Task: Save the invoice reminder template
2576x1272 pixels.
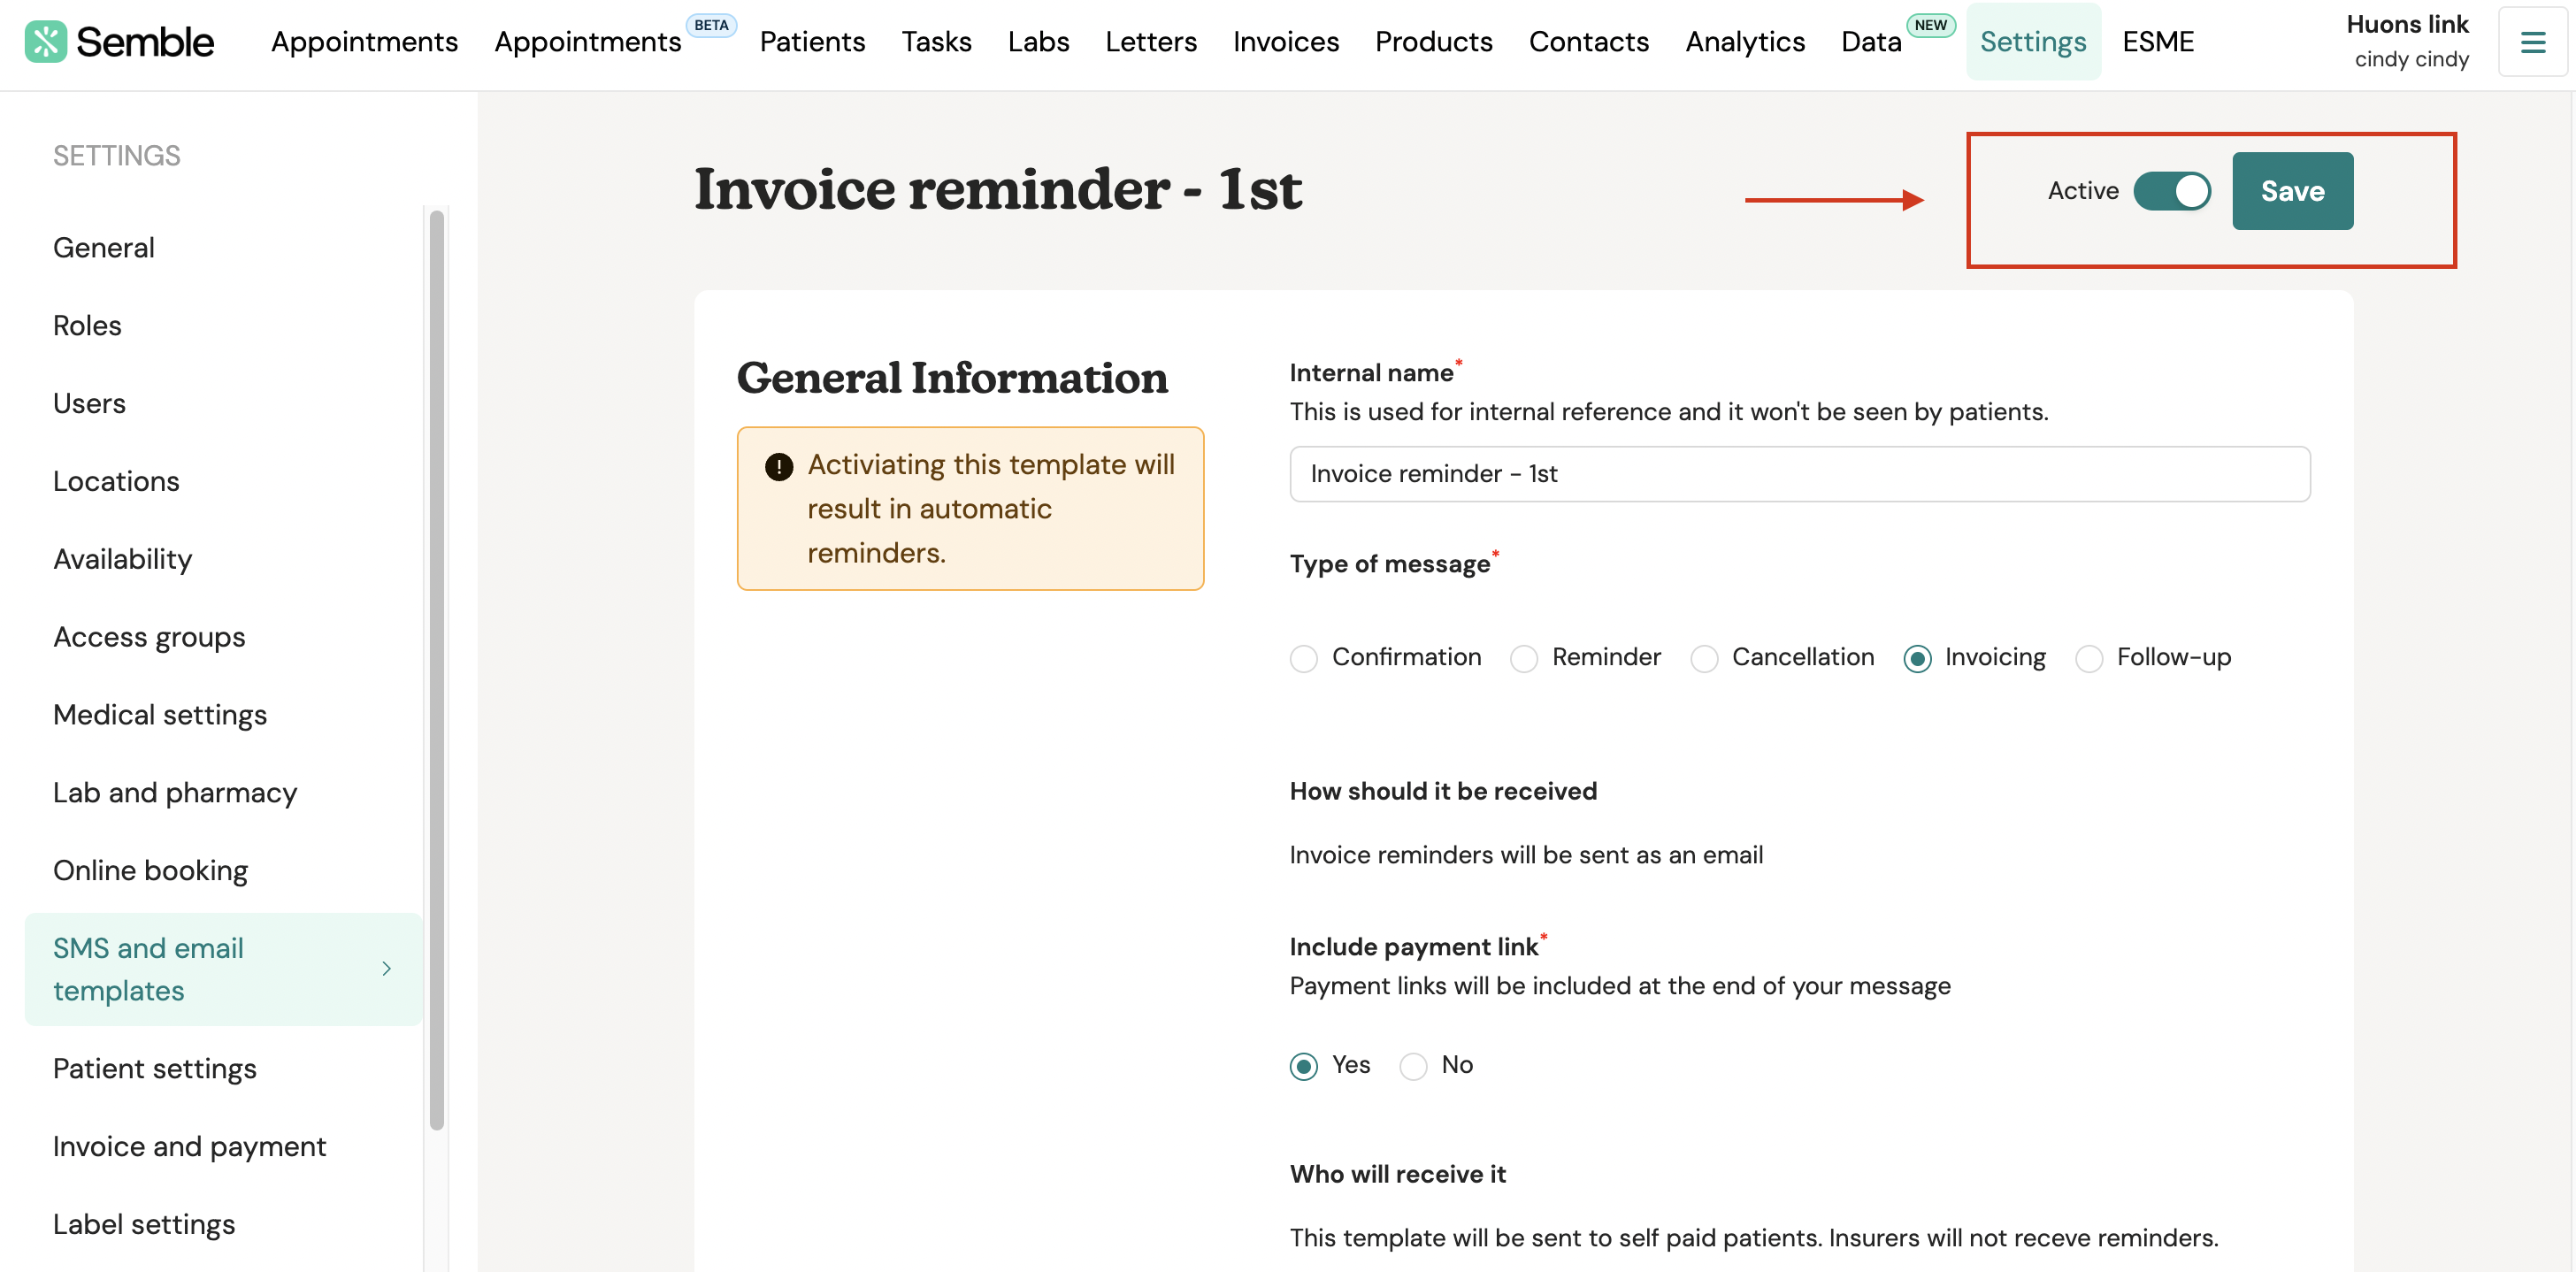Action: click(x=2292, y=191)
